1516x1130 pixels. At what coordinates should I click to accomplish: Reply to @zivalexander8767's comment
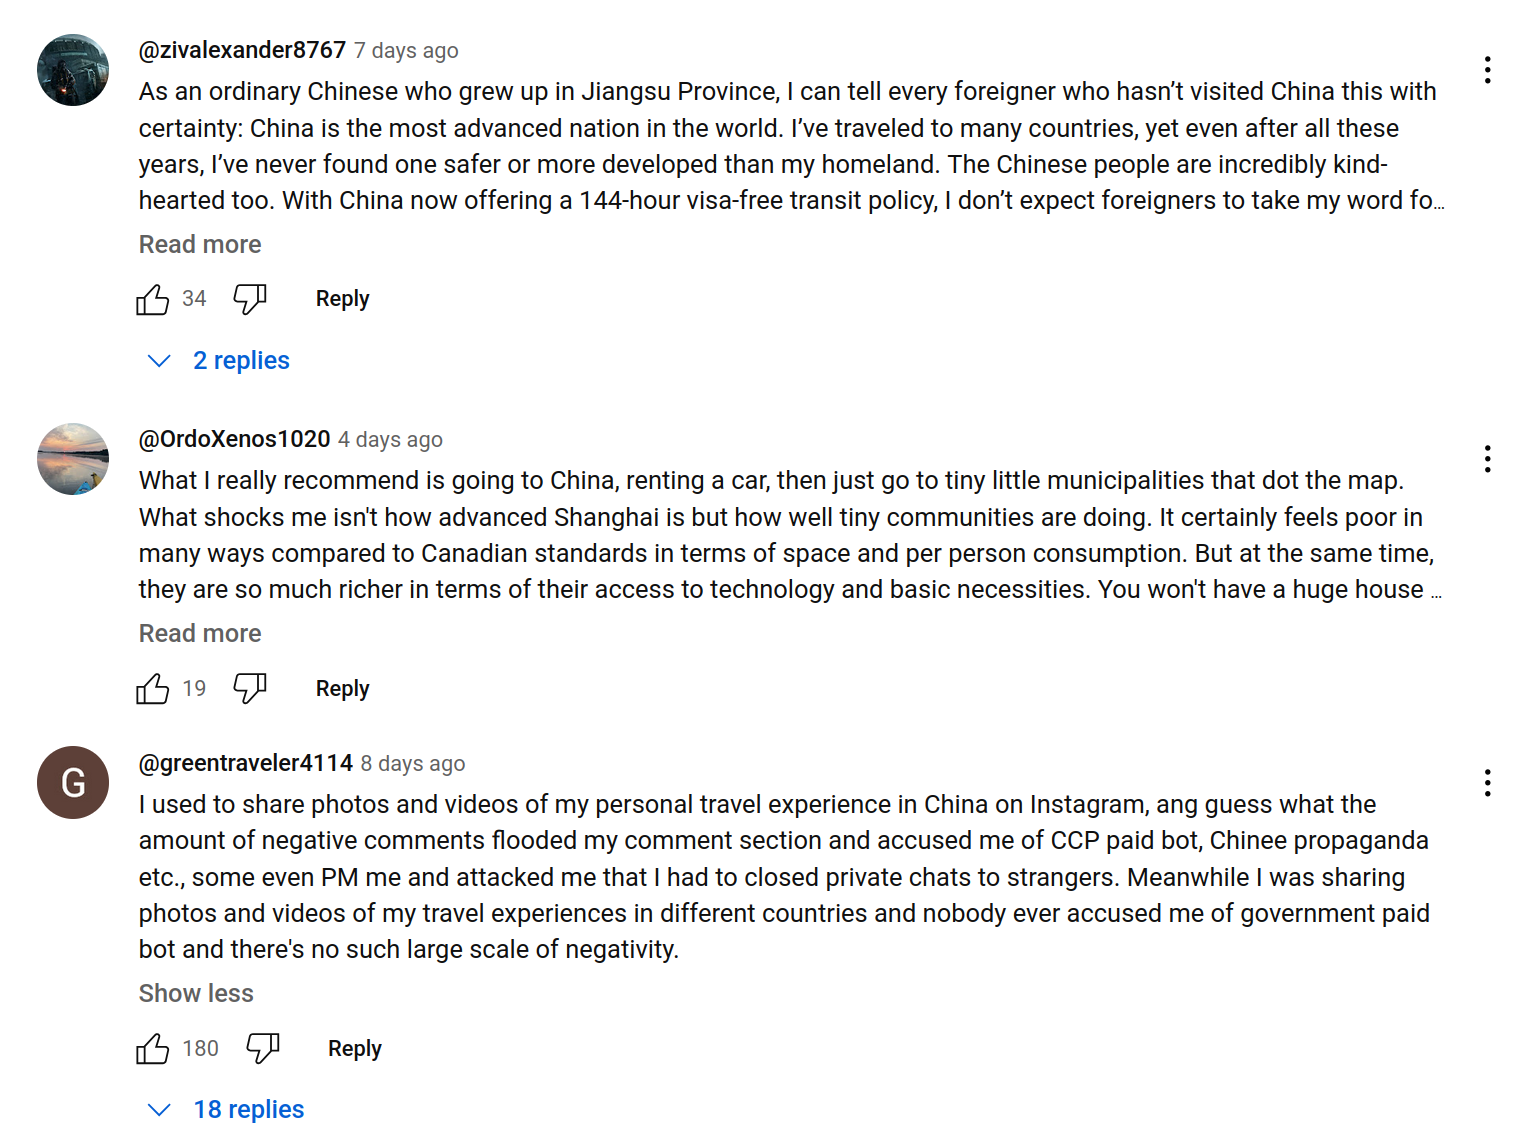pyautogui.click(x=342, y=299)
